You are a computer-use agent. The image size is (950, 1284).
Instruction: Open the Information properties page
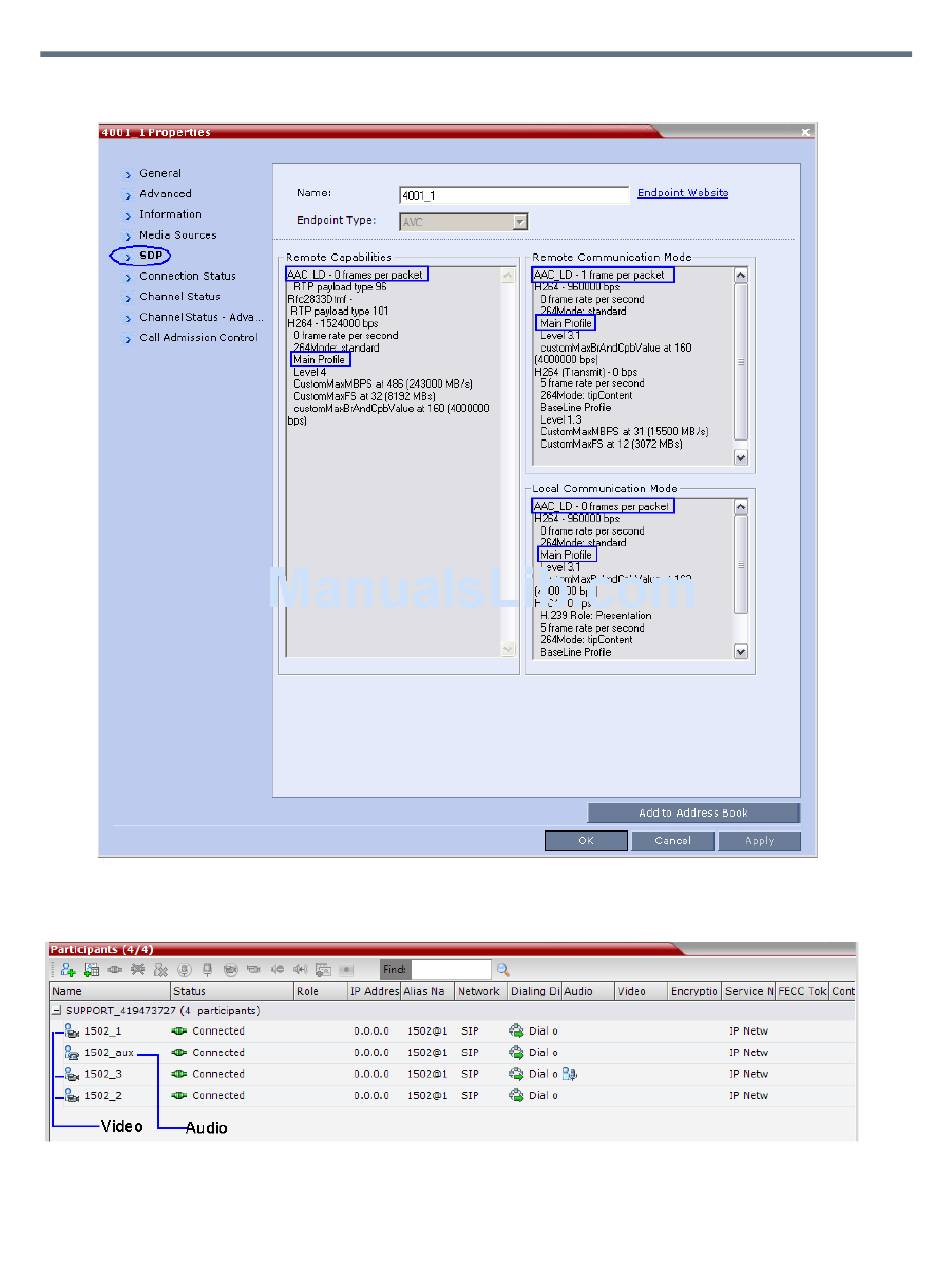point(170,214)
